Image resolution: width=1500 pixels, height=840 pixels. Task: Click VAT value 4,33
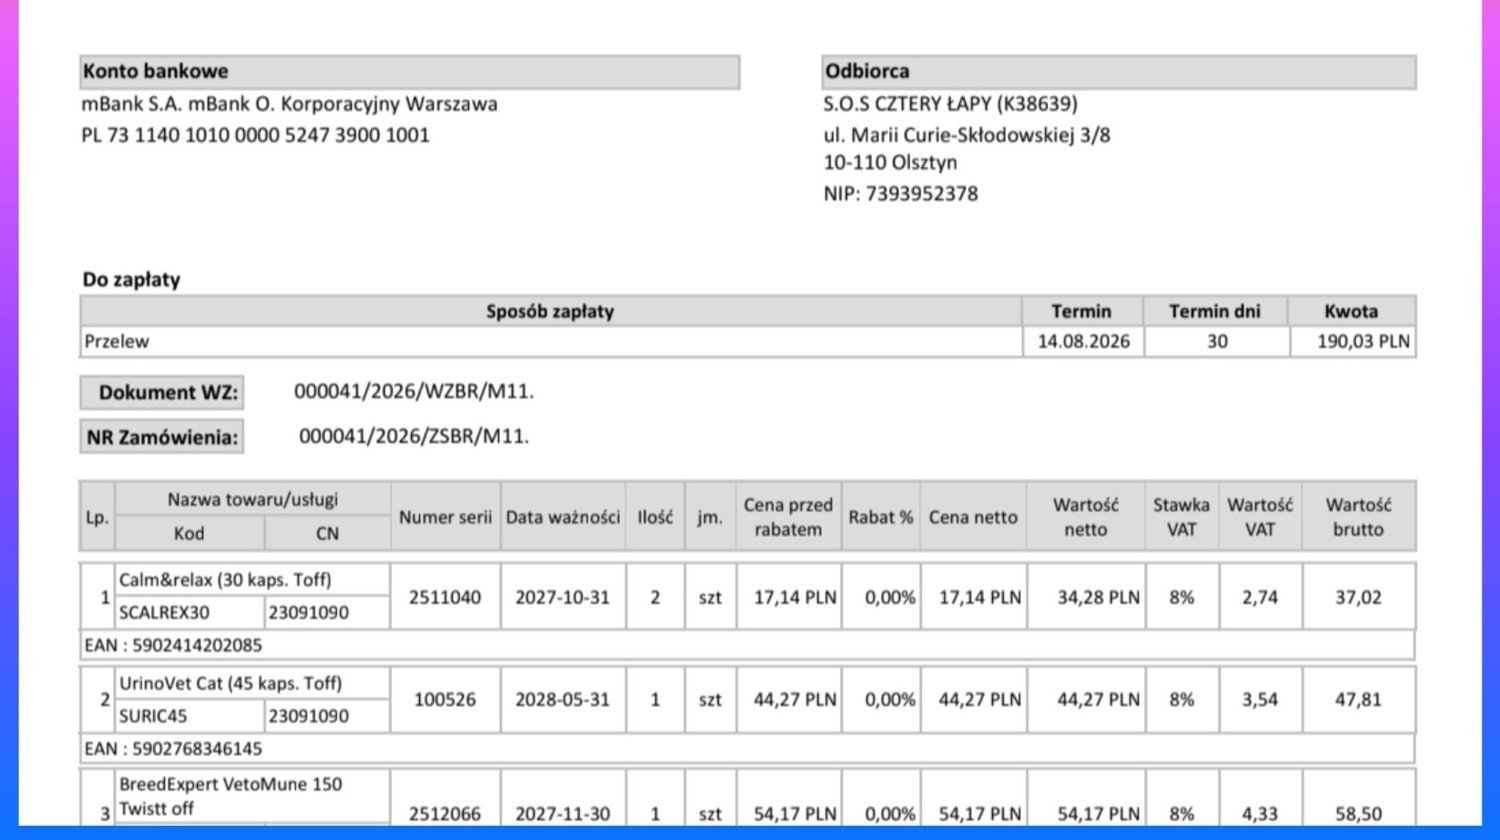pyautogui.click(x=1260, y=814)
